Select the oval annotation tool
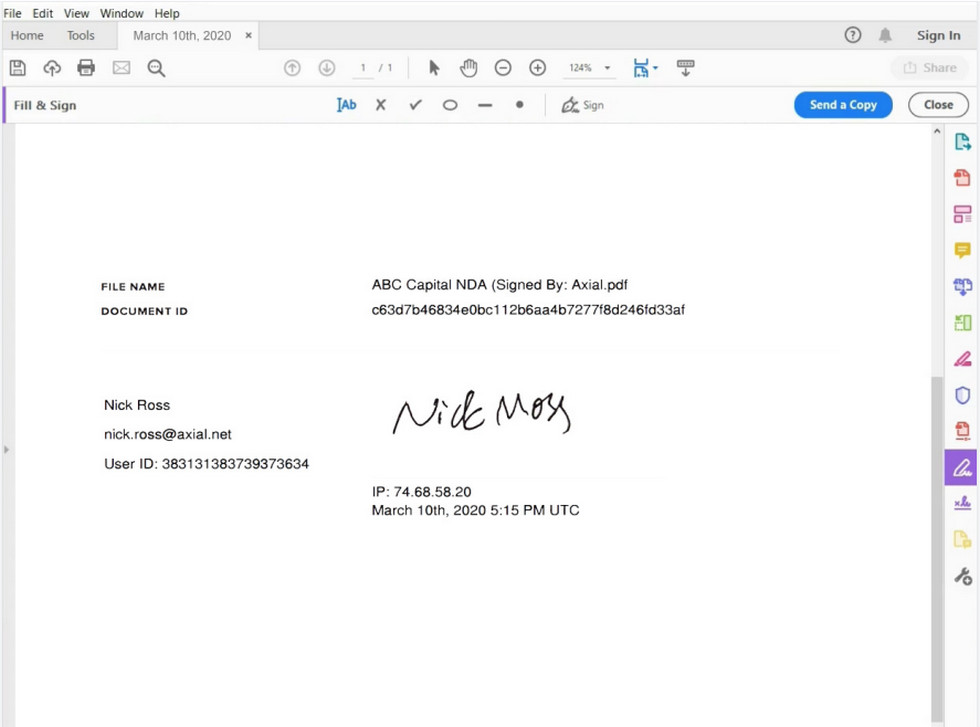The width and height of the screenshot is (980, 727). (x=450, y=105)
